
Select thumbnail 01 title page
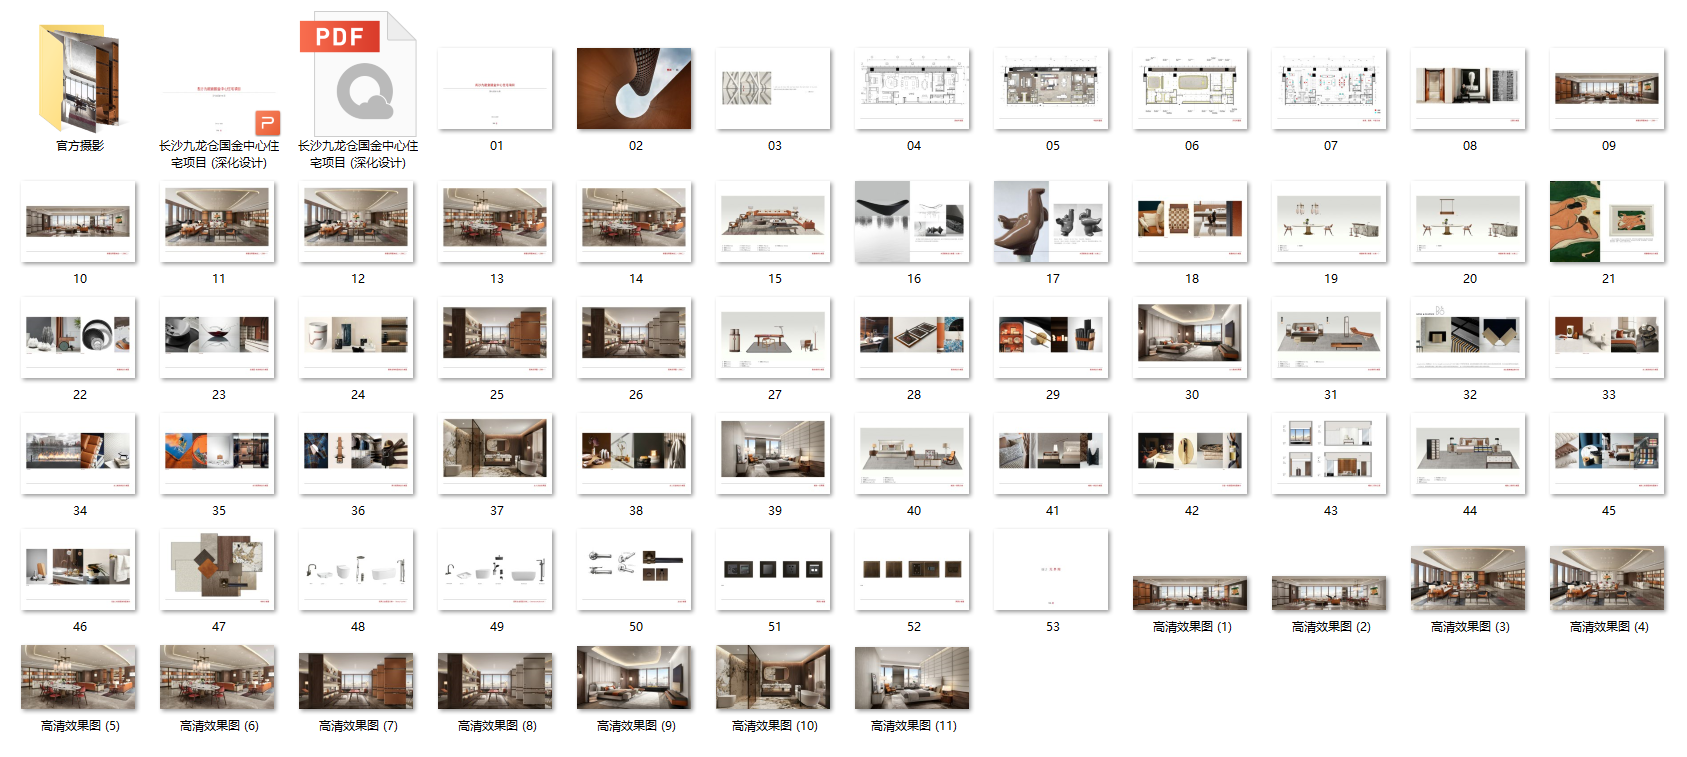tap(495, 89)
